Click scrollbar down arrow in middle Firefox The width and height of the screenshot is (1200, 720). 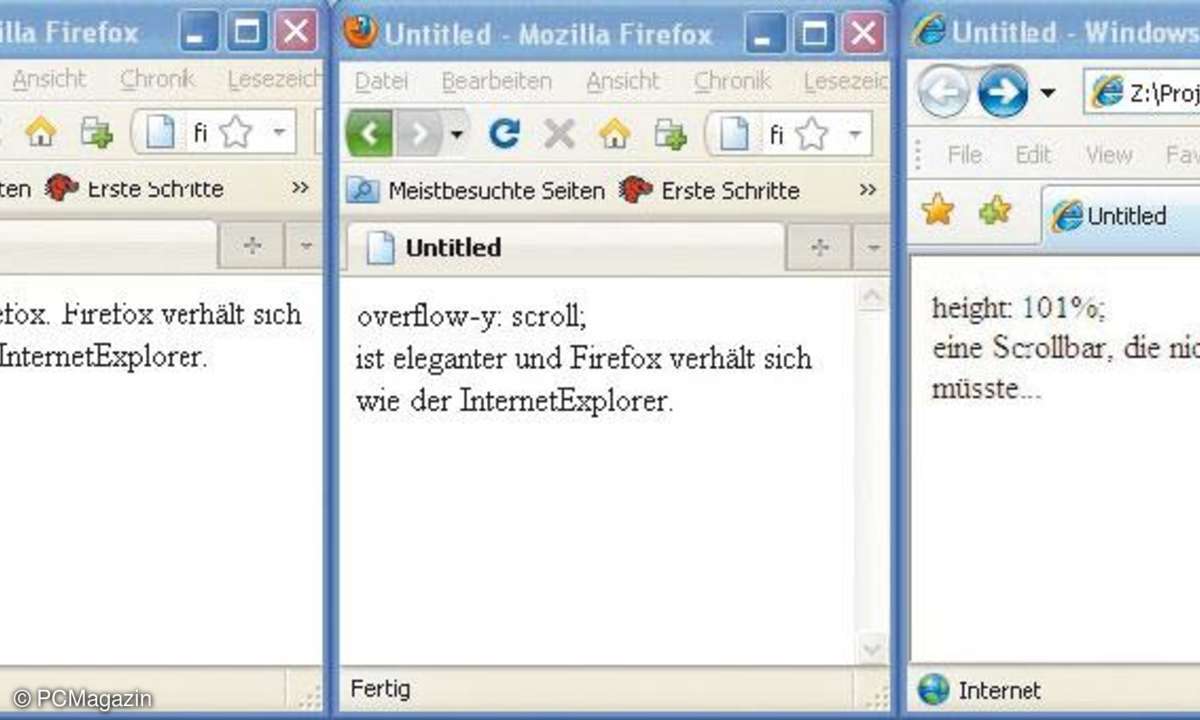click(873, 648)
